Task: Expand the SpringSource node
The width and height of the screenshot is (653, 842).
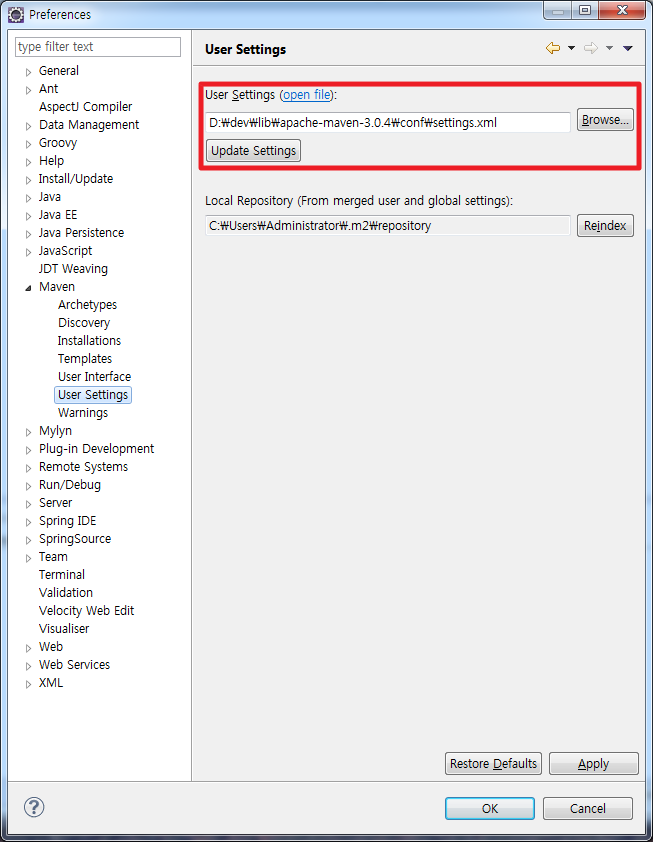Action: 28,540
